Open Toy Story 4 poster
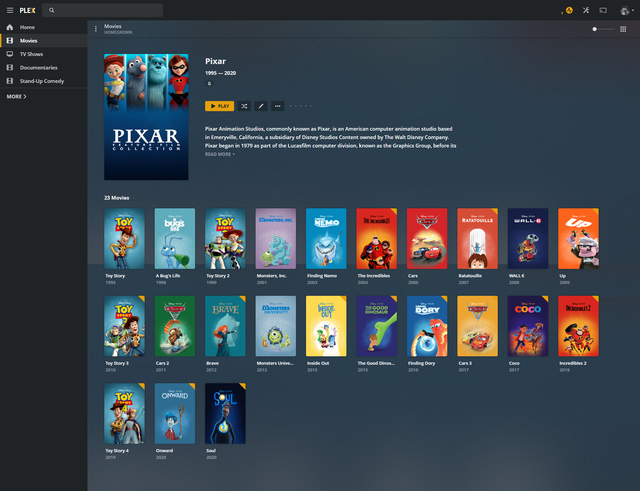 [124, 413]
